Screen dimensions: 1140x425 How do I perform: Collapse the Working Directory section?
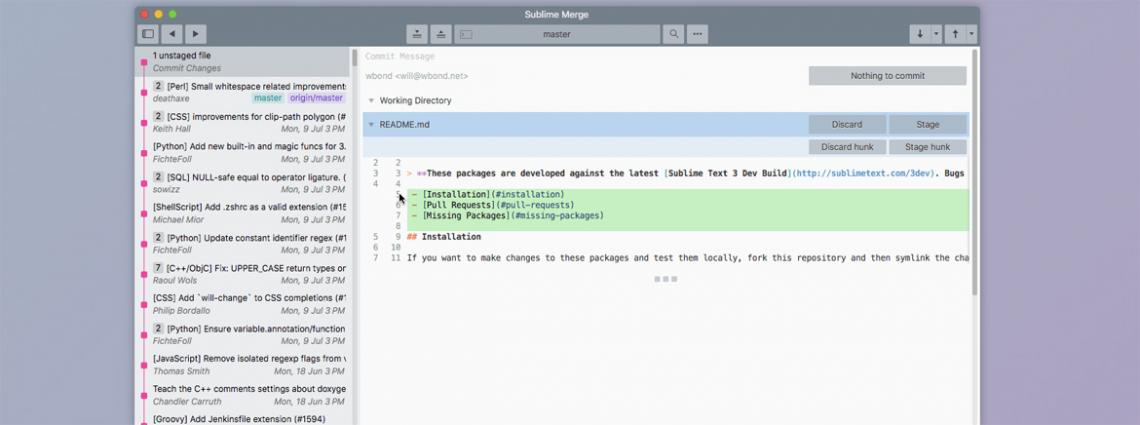372,101
